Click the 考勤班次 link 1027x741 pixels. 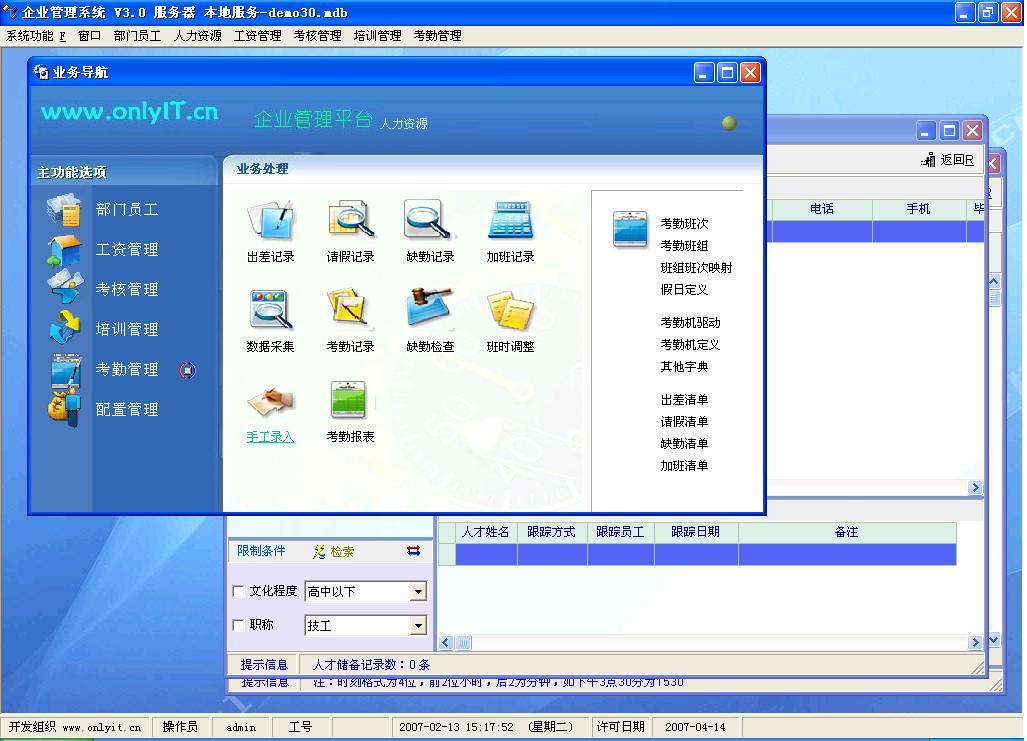click(684, 224)
